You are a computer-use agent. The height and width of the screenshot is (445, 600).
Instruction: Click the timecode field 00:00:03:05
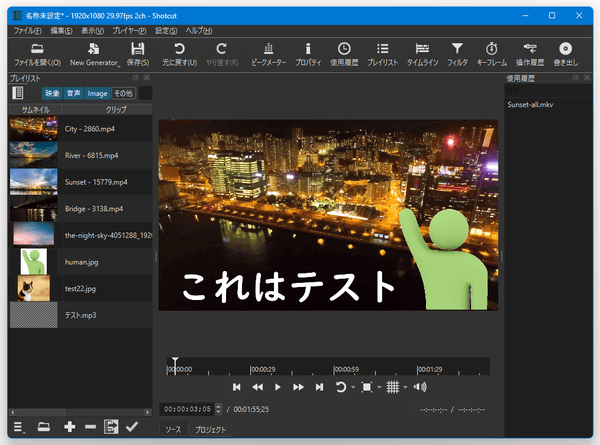(x=187, y=409)
